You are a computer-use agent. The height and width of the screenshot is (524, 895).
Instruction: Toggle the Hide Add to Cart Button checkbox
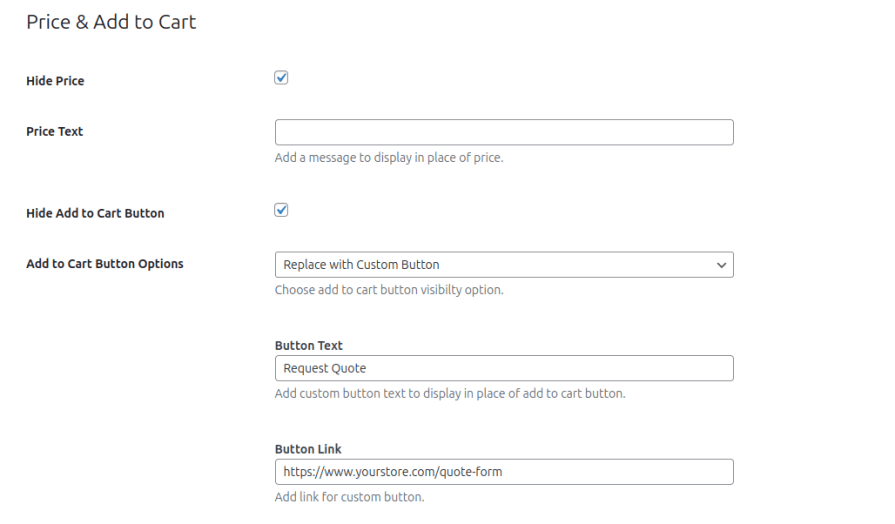pos(281,210)
